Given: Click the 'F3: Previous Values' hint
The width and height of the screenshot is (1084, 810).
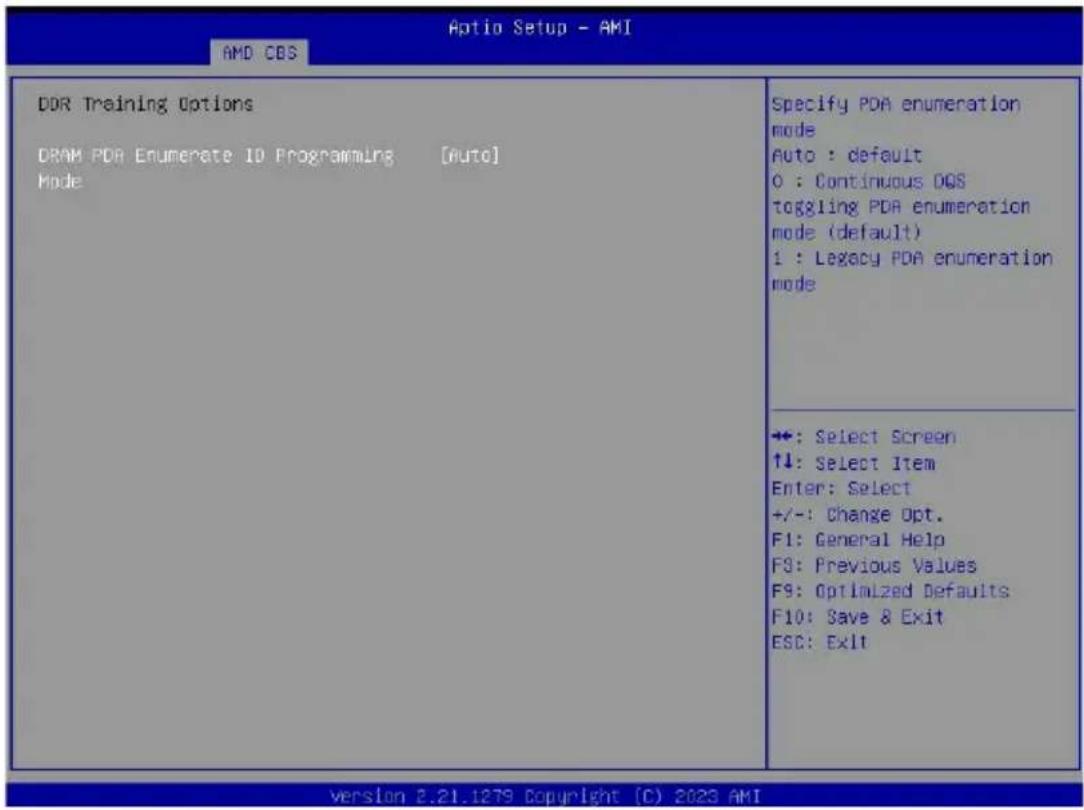Looking at the screenshot, I should click(x=874, y=566).
